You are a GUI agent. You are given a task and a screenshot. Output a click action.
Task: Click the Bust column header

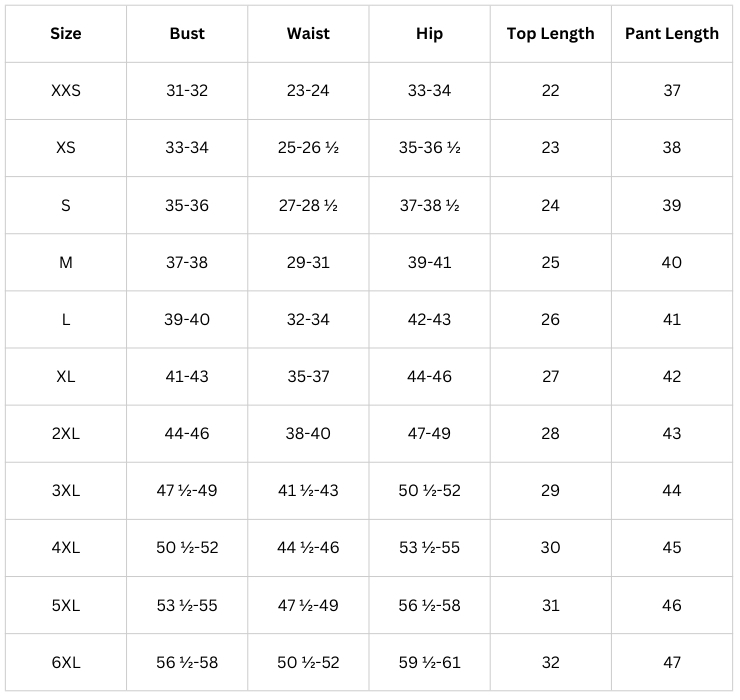pyautogui.click(x=187, y=34)
